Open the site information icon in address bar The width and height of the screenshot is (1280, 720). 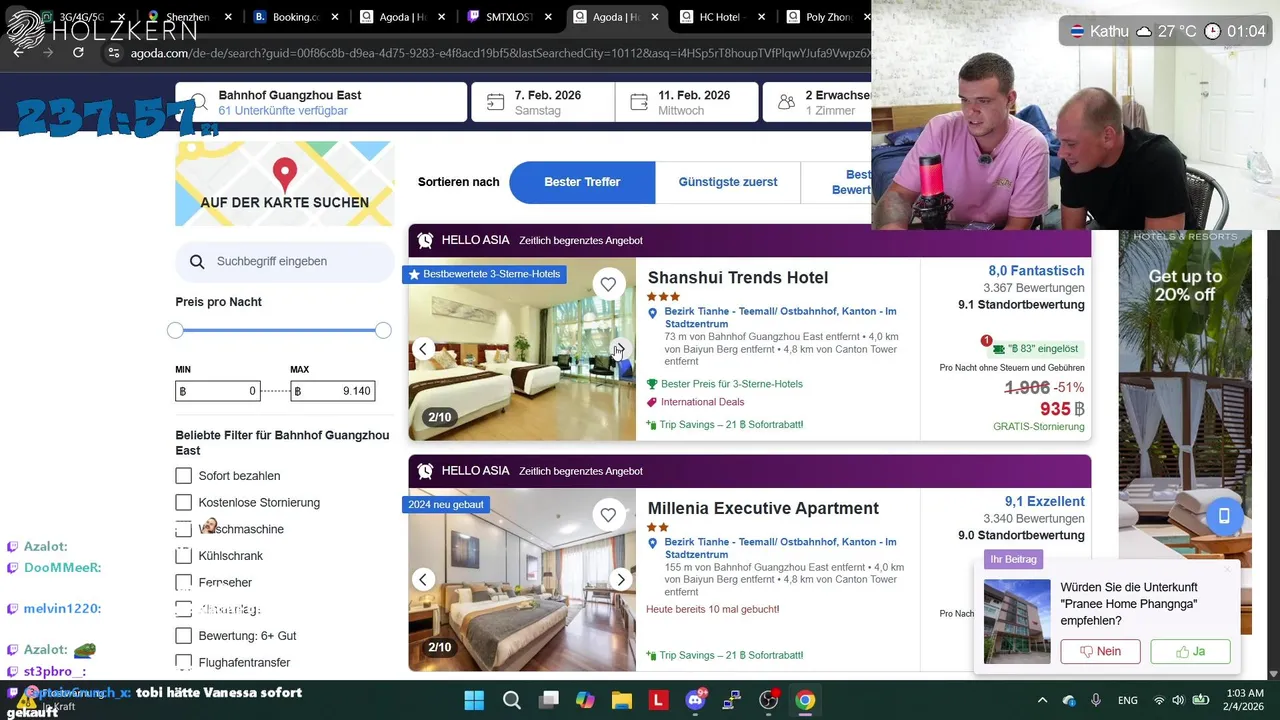pos(114,53)
